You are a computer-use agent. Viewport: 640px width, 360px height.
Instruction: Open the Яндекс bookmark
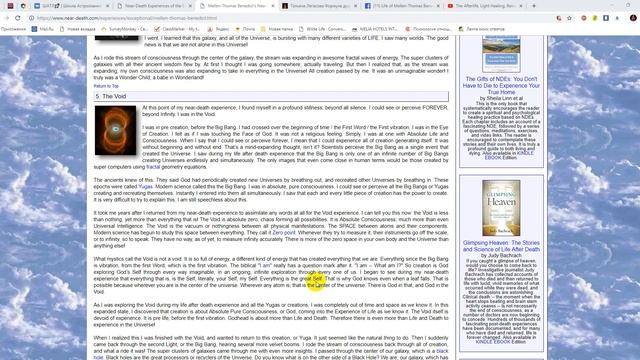218,29
